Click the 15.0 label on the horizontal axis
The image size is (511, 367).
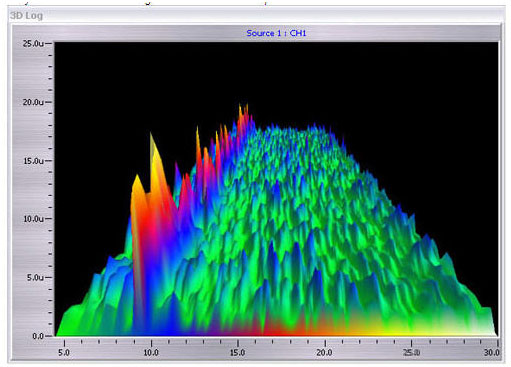click(x=237, y=353)
